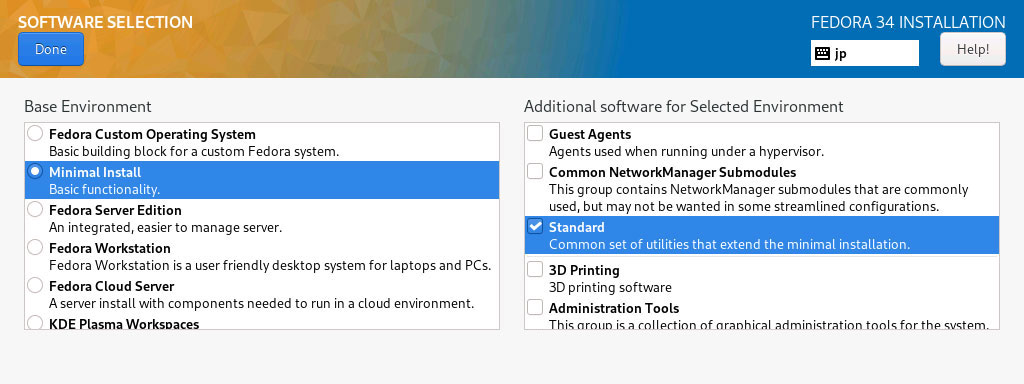Choose Fedora Server Edition radio button
Viewport: 1024px width, 384px height.
[x=35, y=210]
